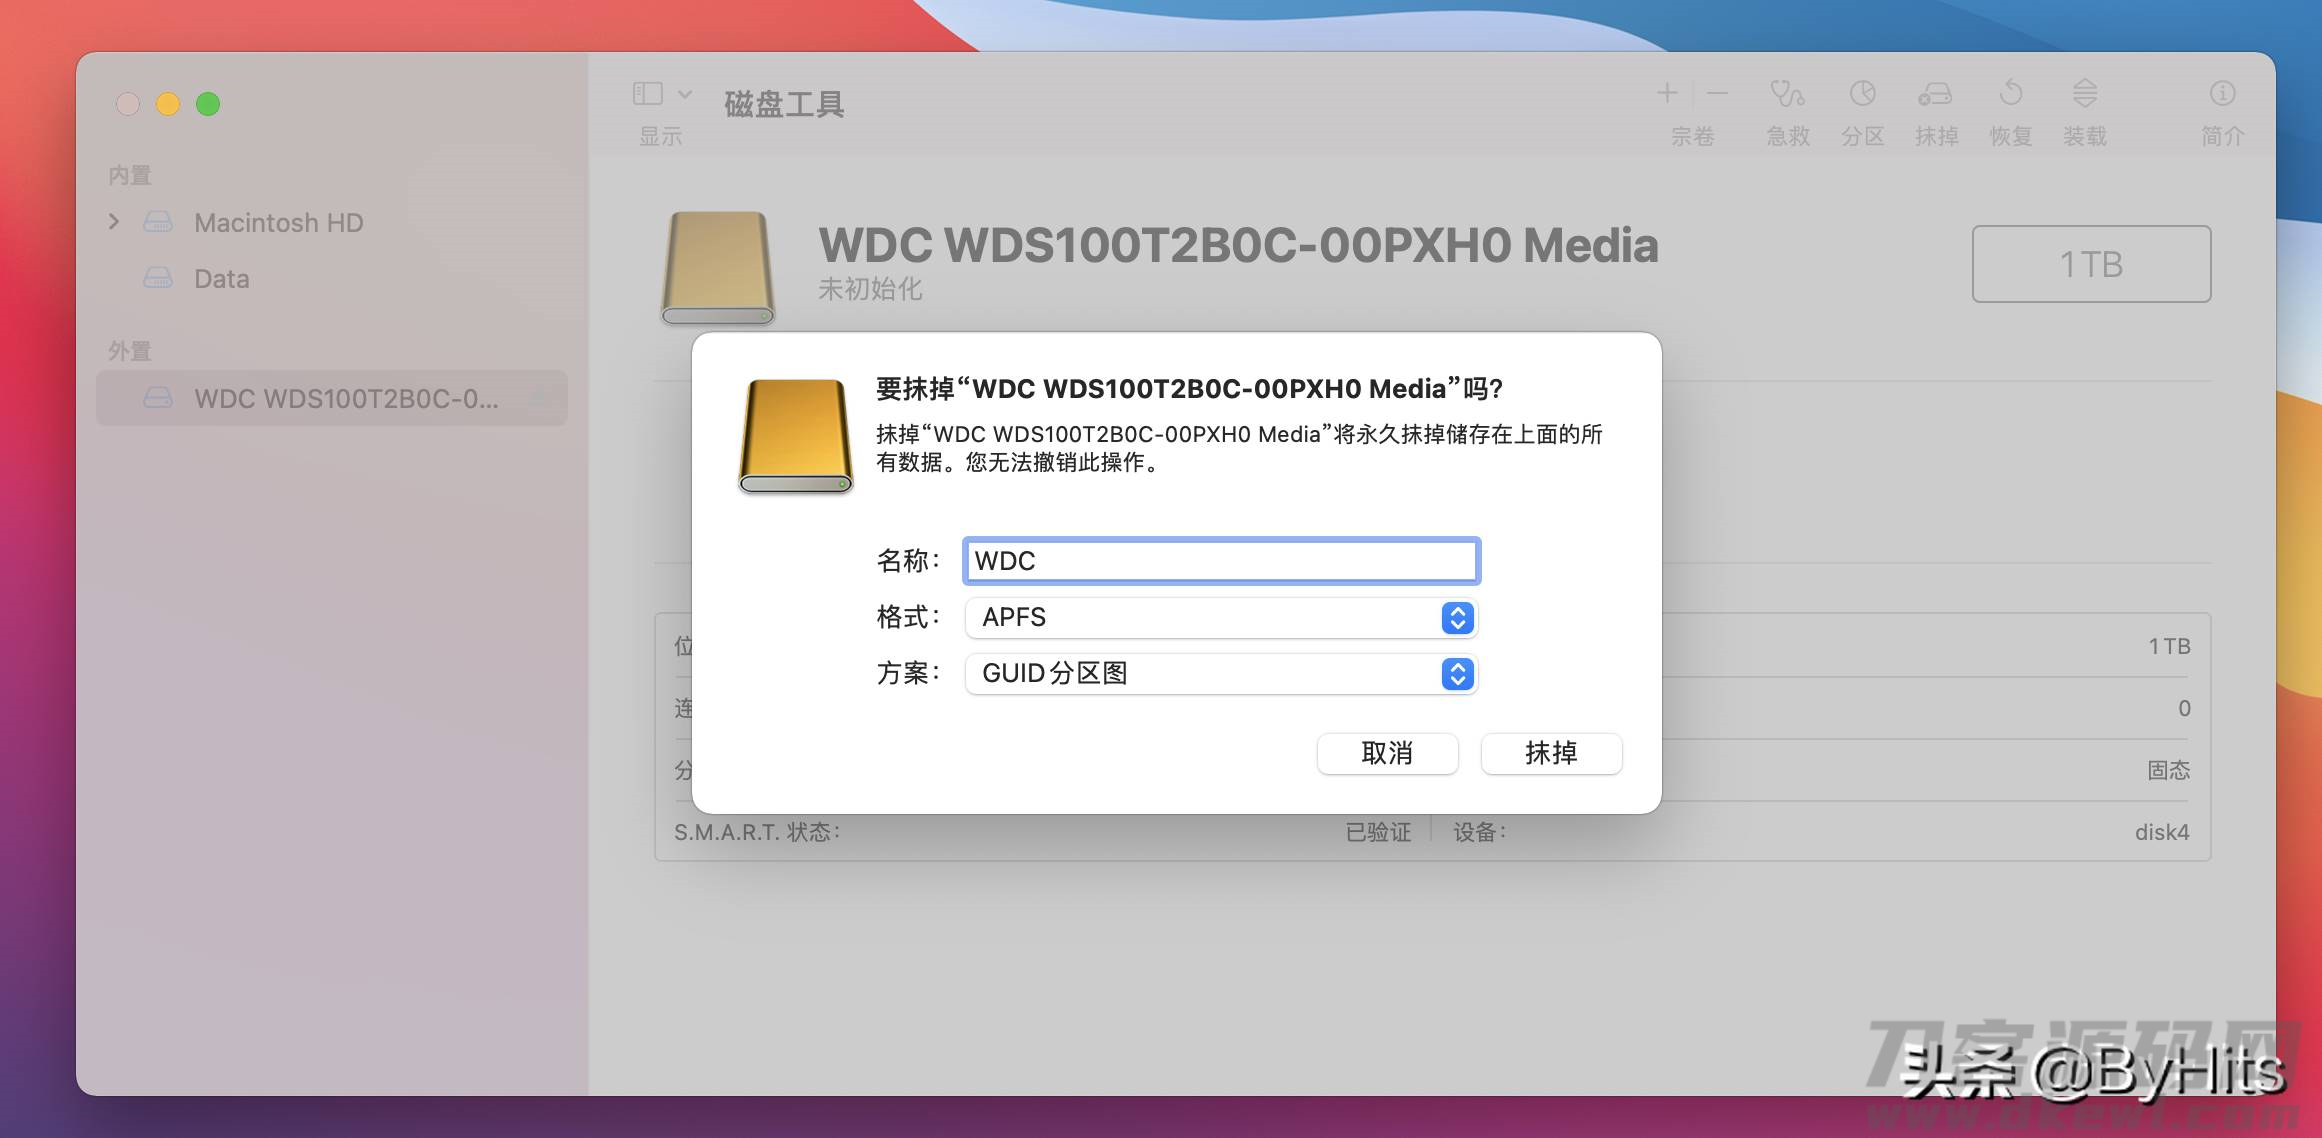The width and height of the screenshot is (2322, 1138).
Task: Click the name (名称) text field containing WDC
Action: point(1221,561)
